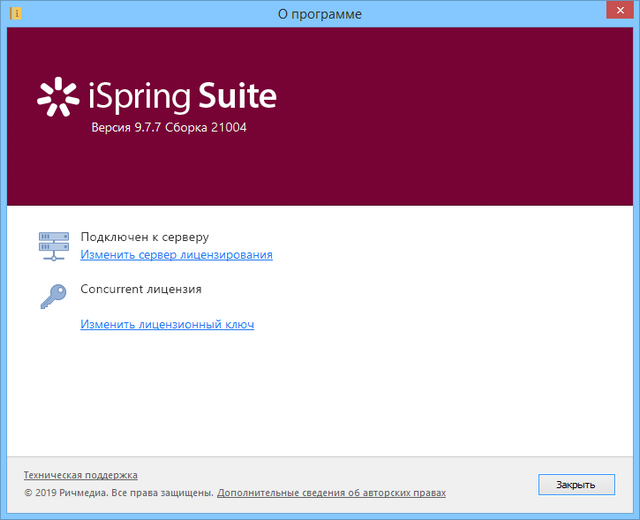Image resolution: width=640 pixels, height=520 pixels.
Task: Open the 'Техническая поддержка' link
Action: pos(80,475)
